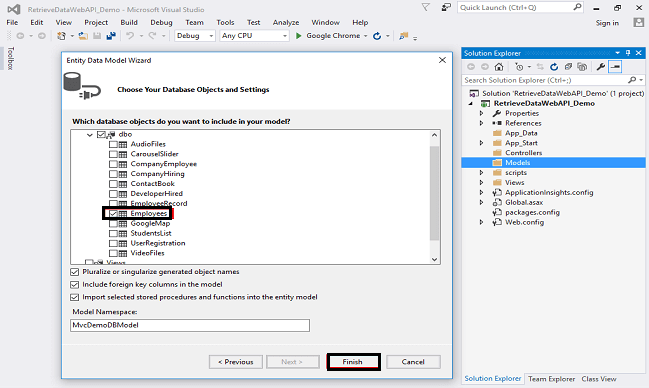Click the Undo toolbar icon
The width and height of the screenshot is (649, 388).
[130, 36]
